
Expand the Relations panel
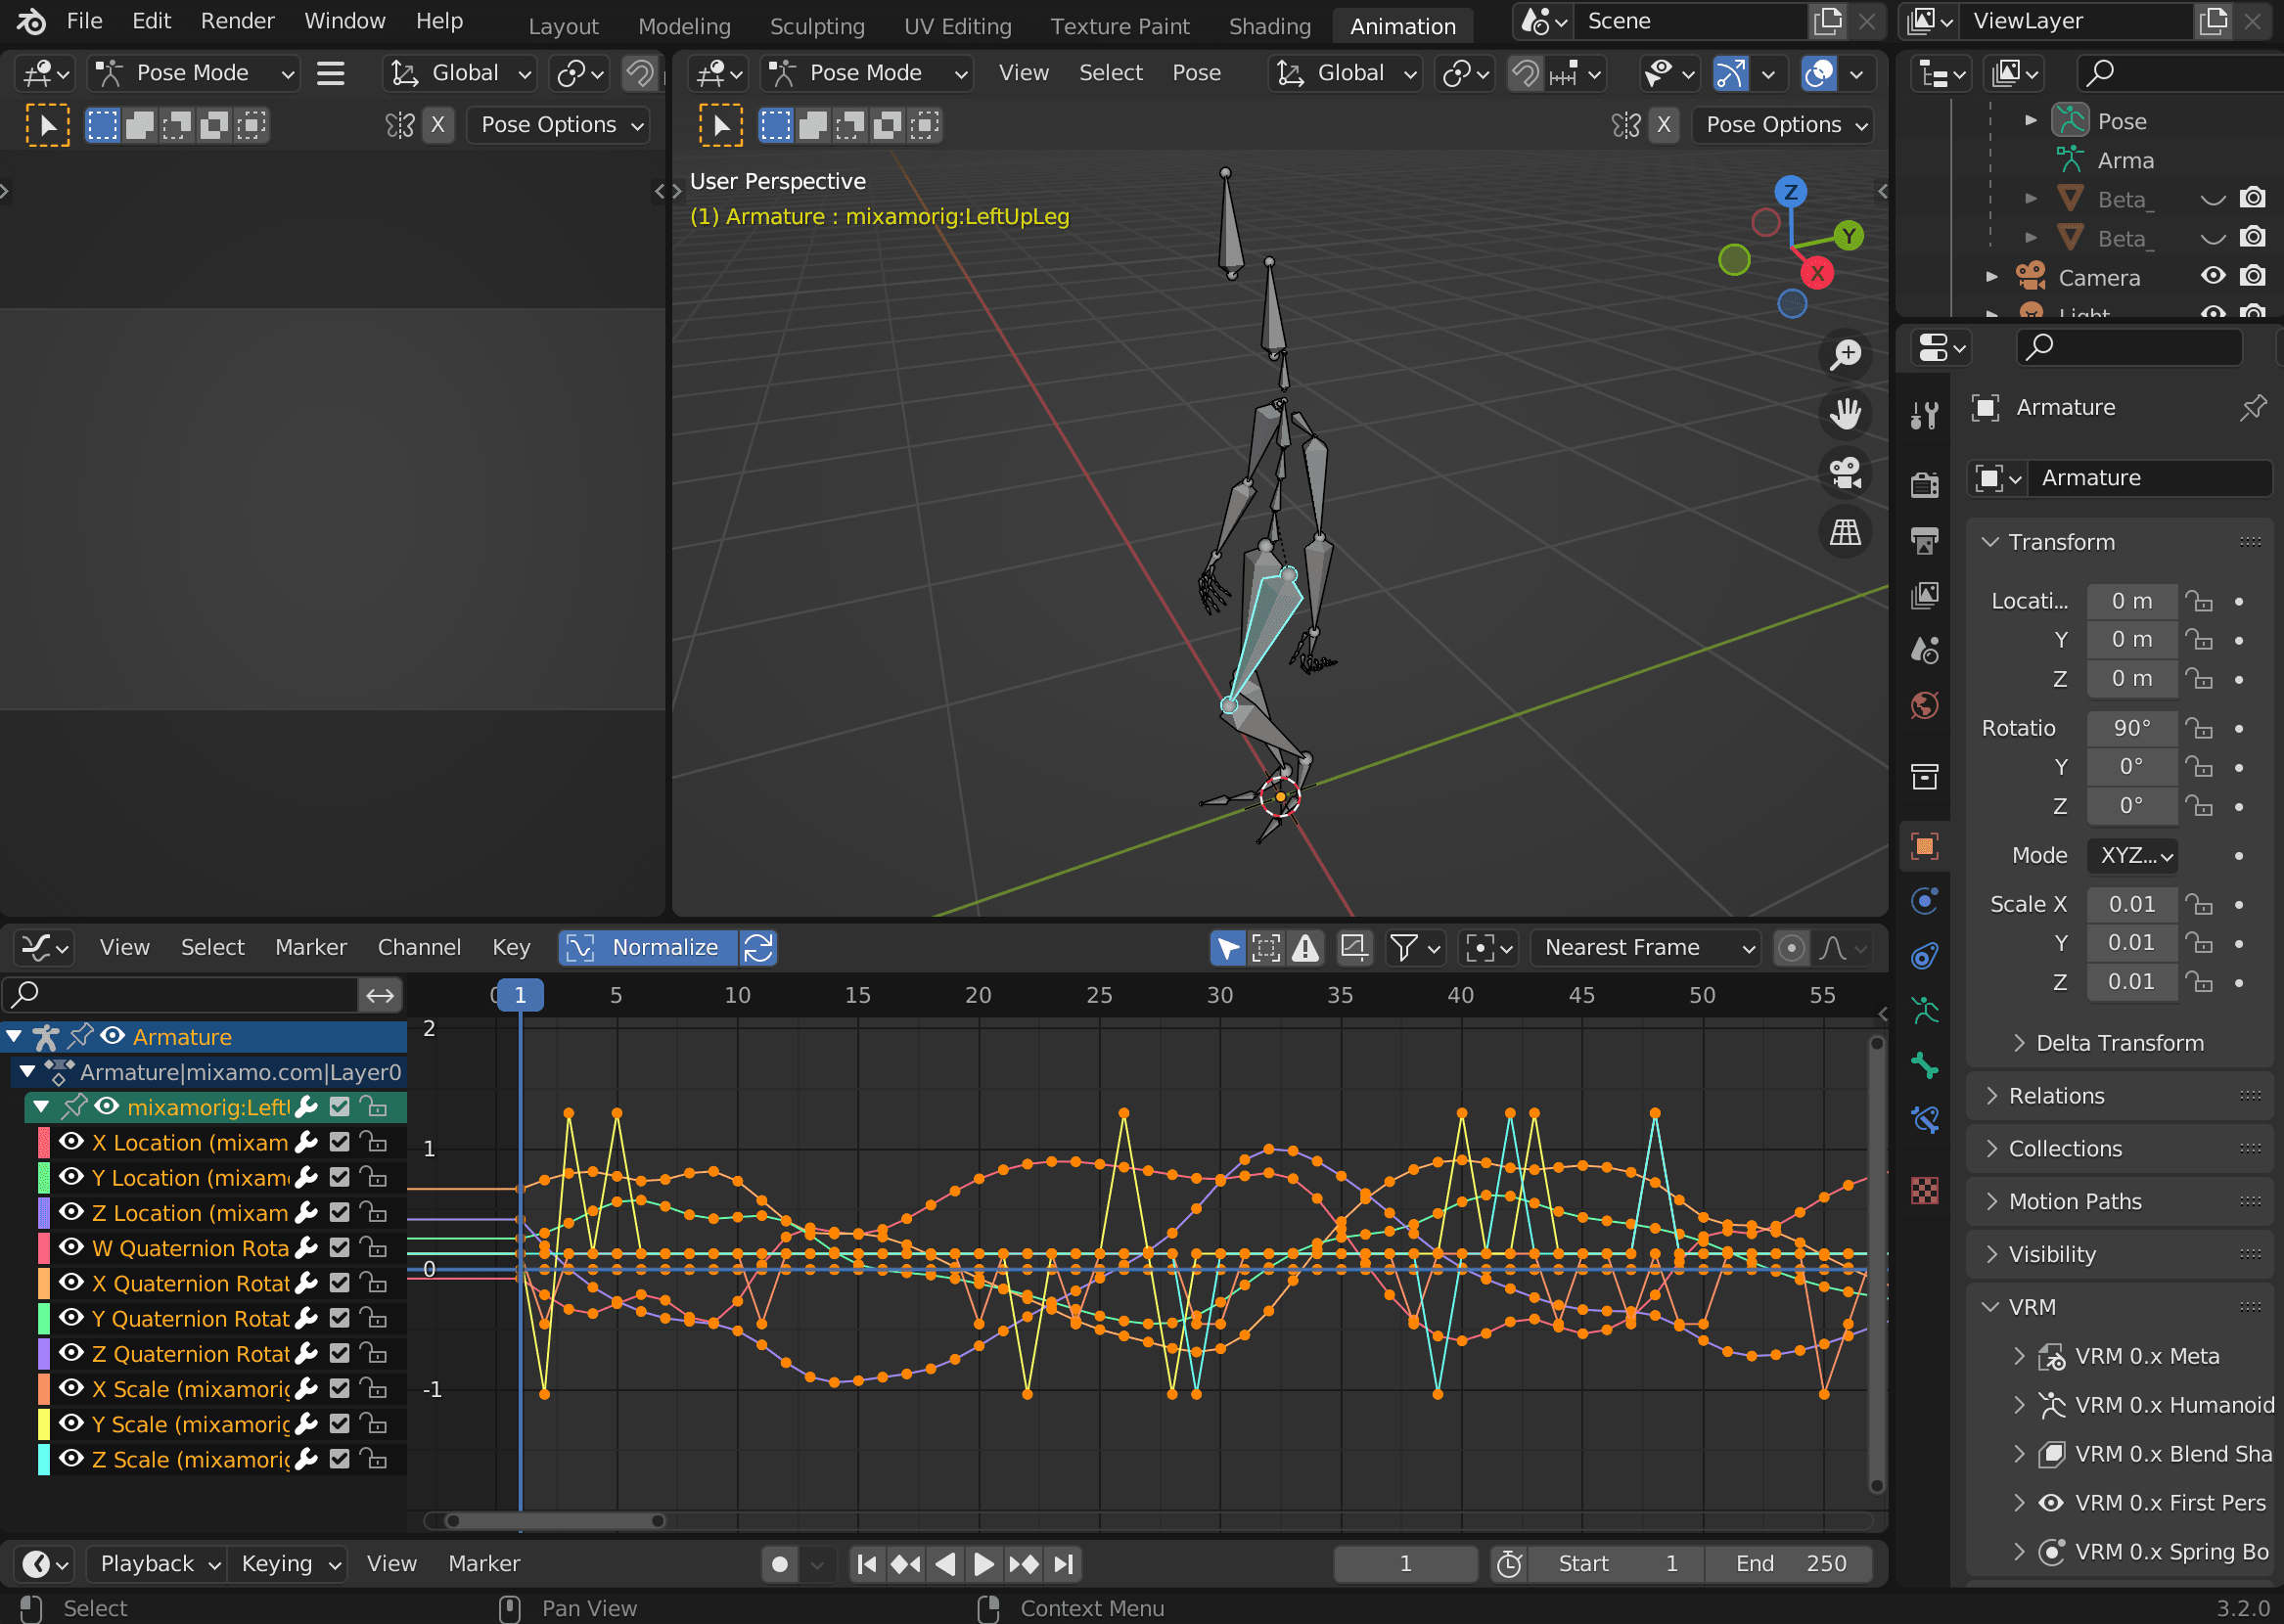(x=2118, y=1096)
